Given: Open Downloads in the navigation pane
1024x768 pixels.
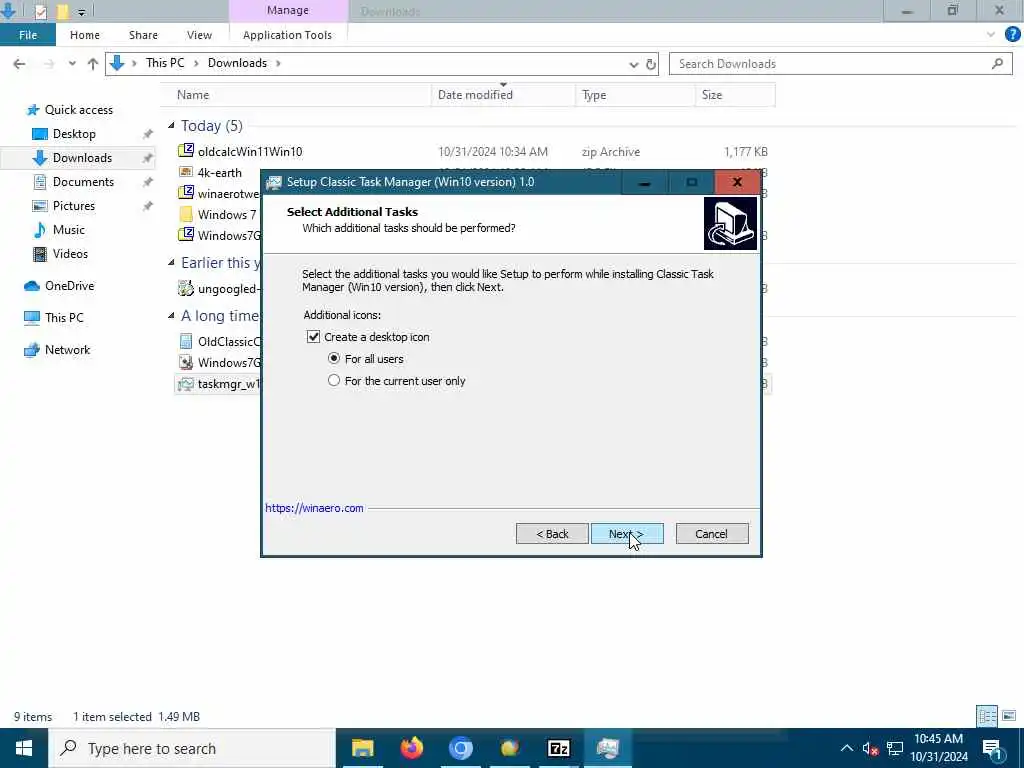Looking at the screenshot, I should pos(82,158).
